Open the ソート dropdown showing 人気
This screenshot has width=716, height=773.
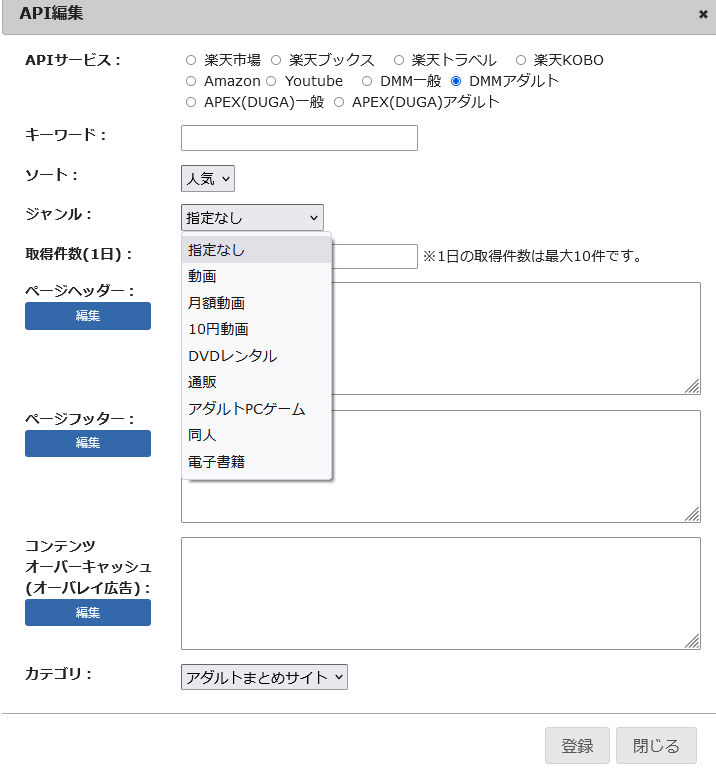click(x=208, y=179)
